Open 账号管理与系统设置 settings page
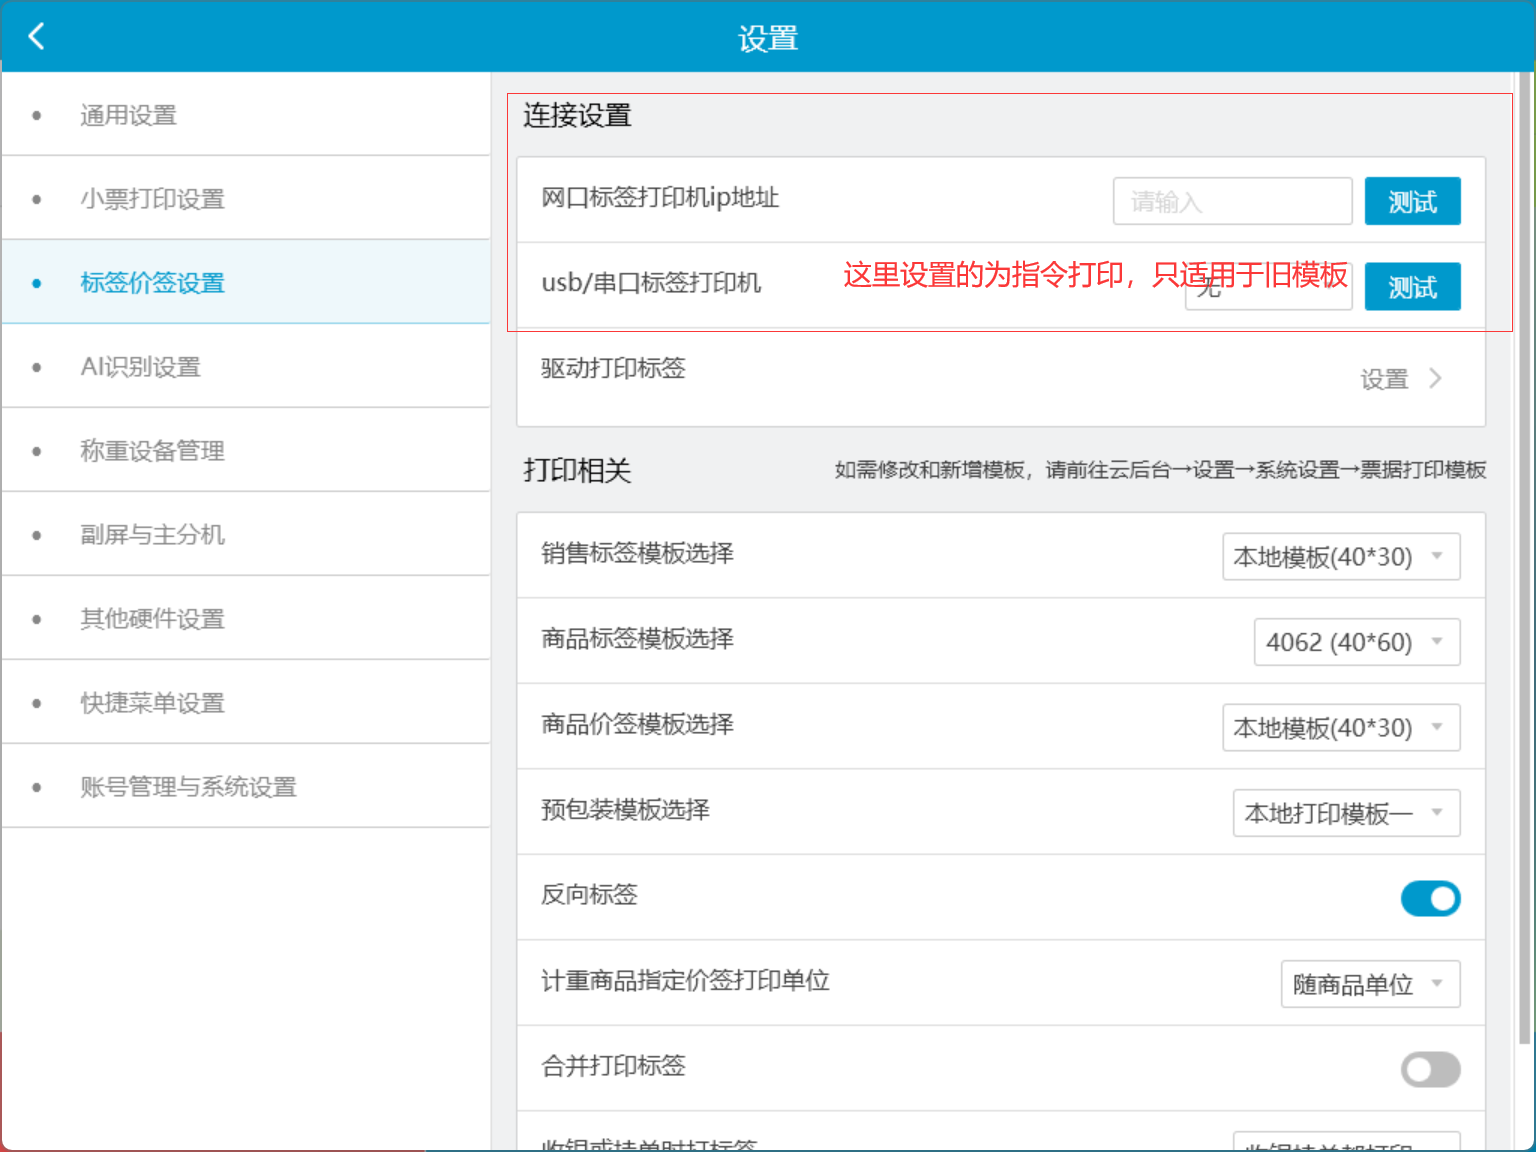Screen dimensions: 1536x1152 (x=188, y=786)
